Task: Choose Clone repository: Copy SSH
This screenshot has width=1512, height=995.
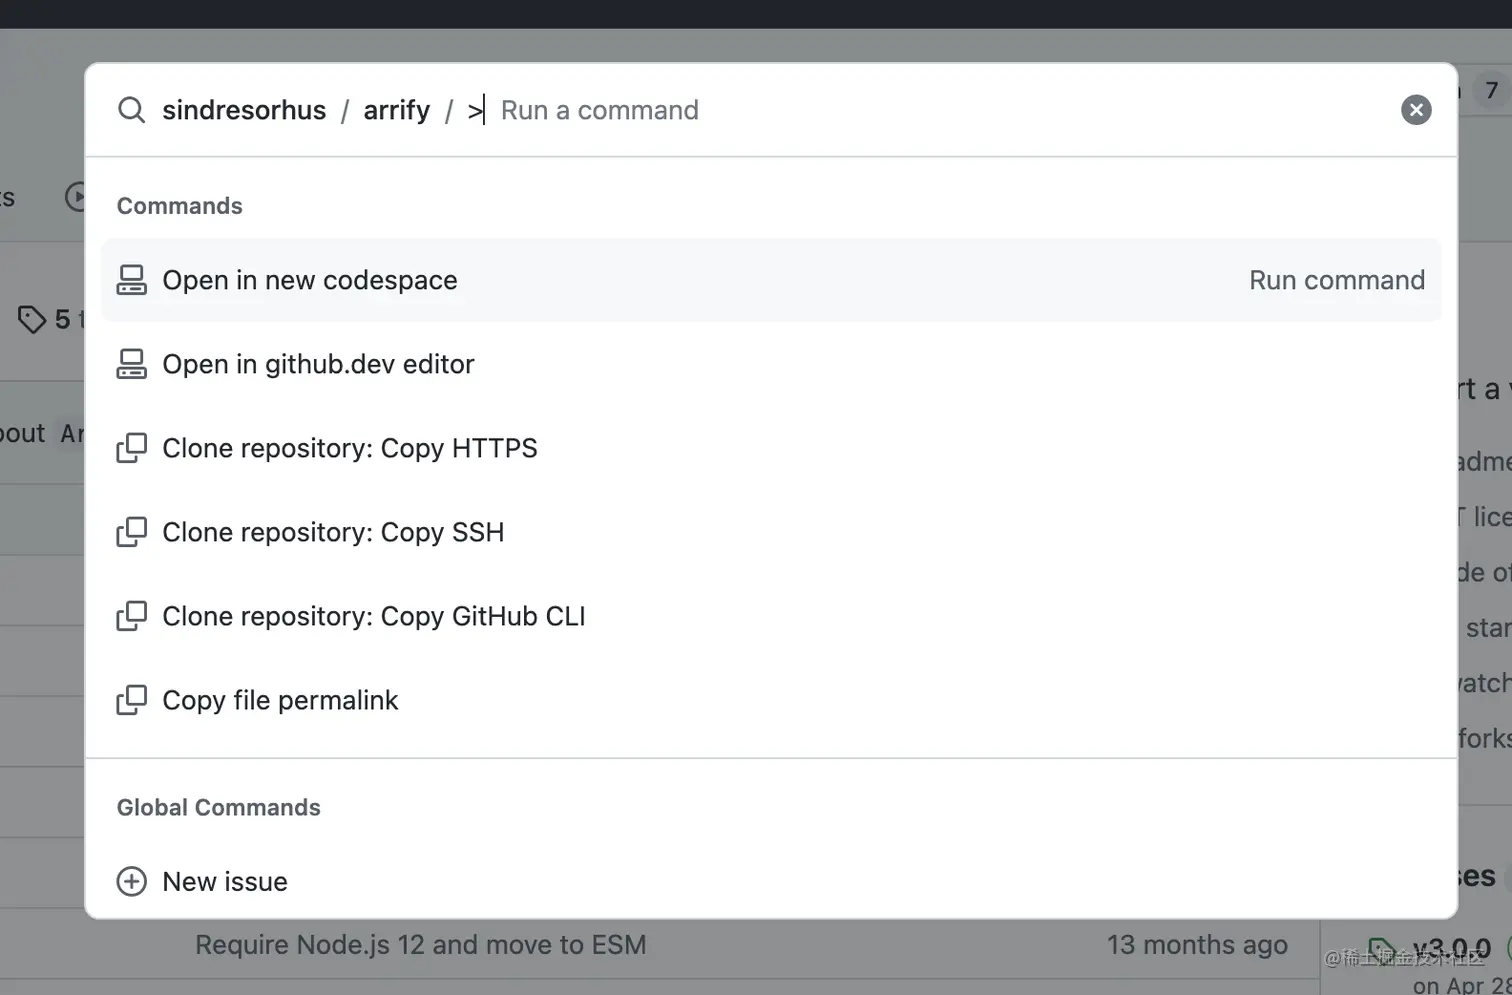Action: pos(771,532)
